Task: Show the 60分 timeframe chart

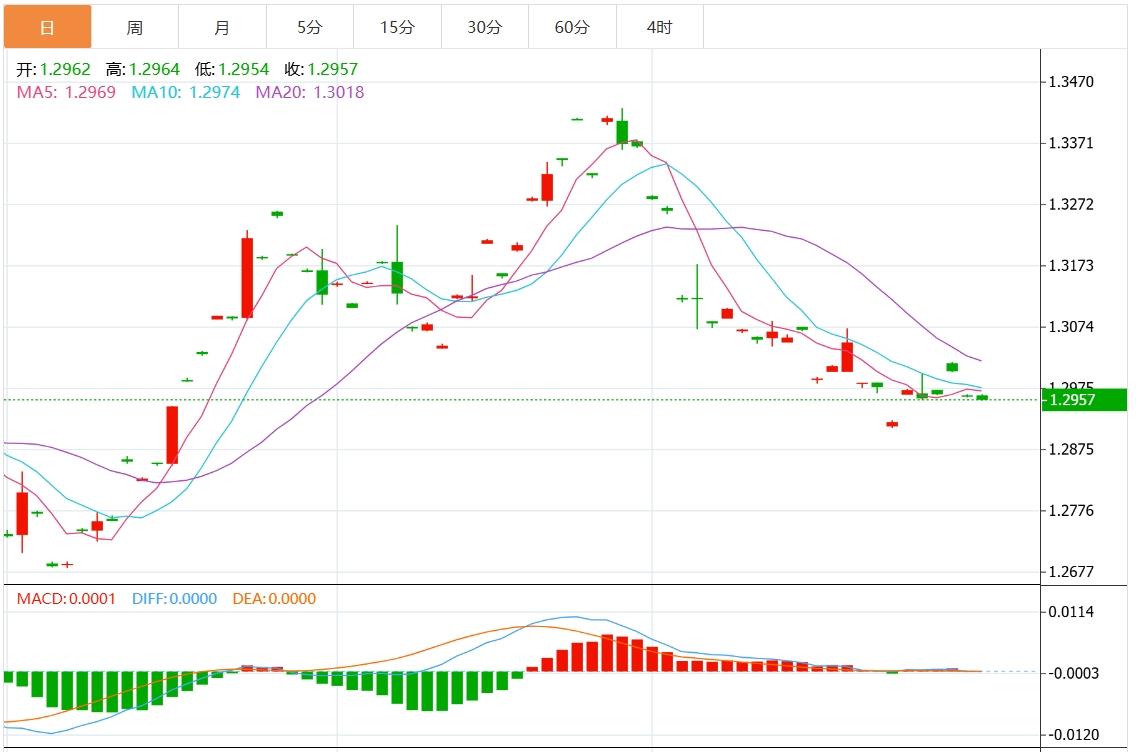Action: (x=572, y=27)
